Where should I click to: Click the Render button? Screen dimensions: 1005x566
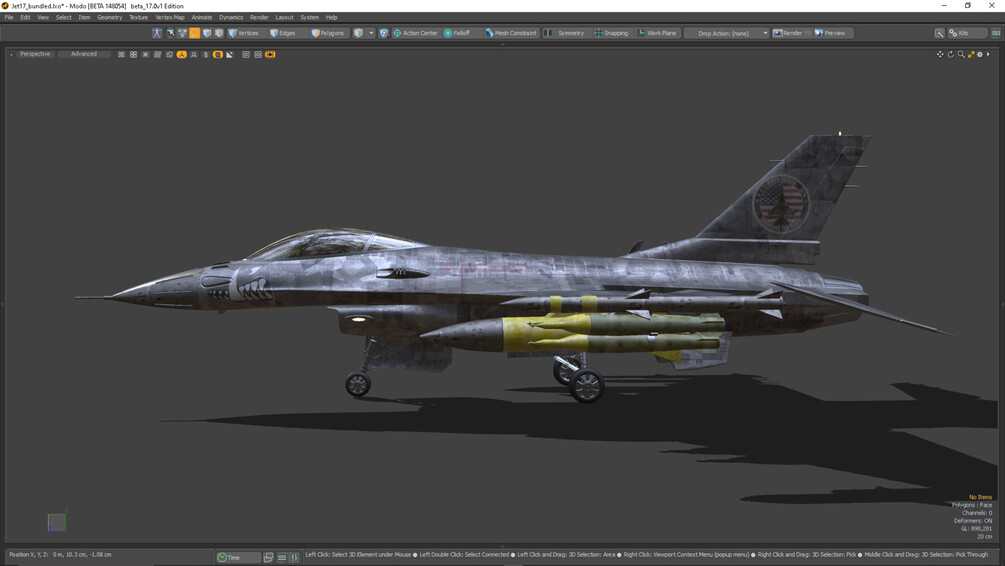(788, 33)
